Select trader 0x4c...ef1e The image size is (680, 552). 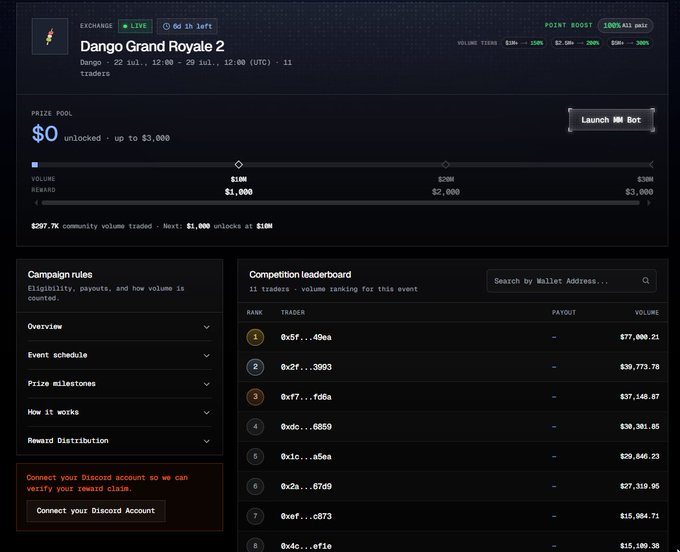tap(306, 546)
